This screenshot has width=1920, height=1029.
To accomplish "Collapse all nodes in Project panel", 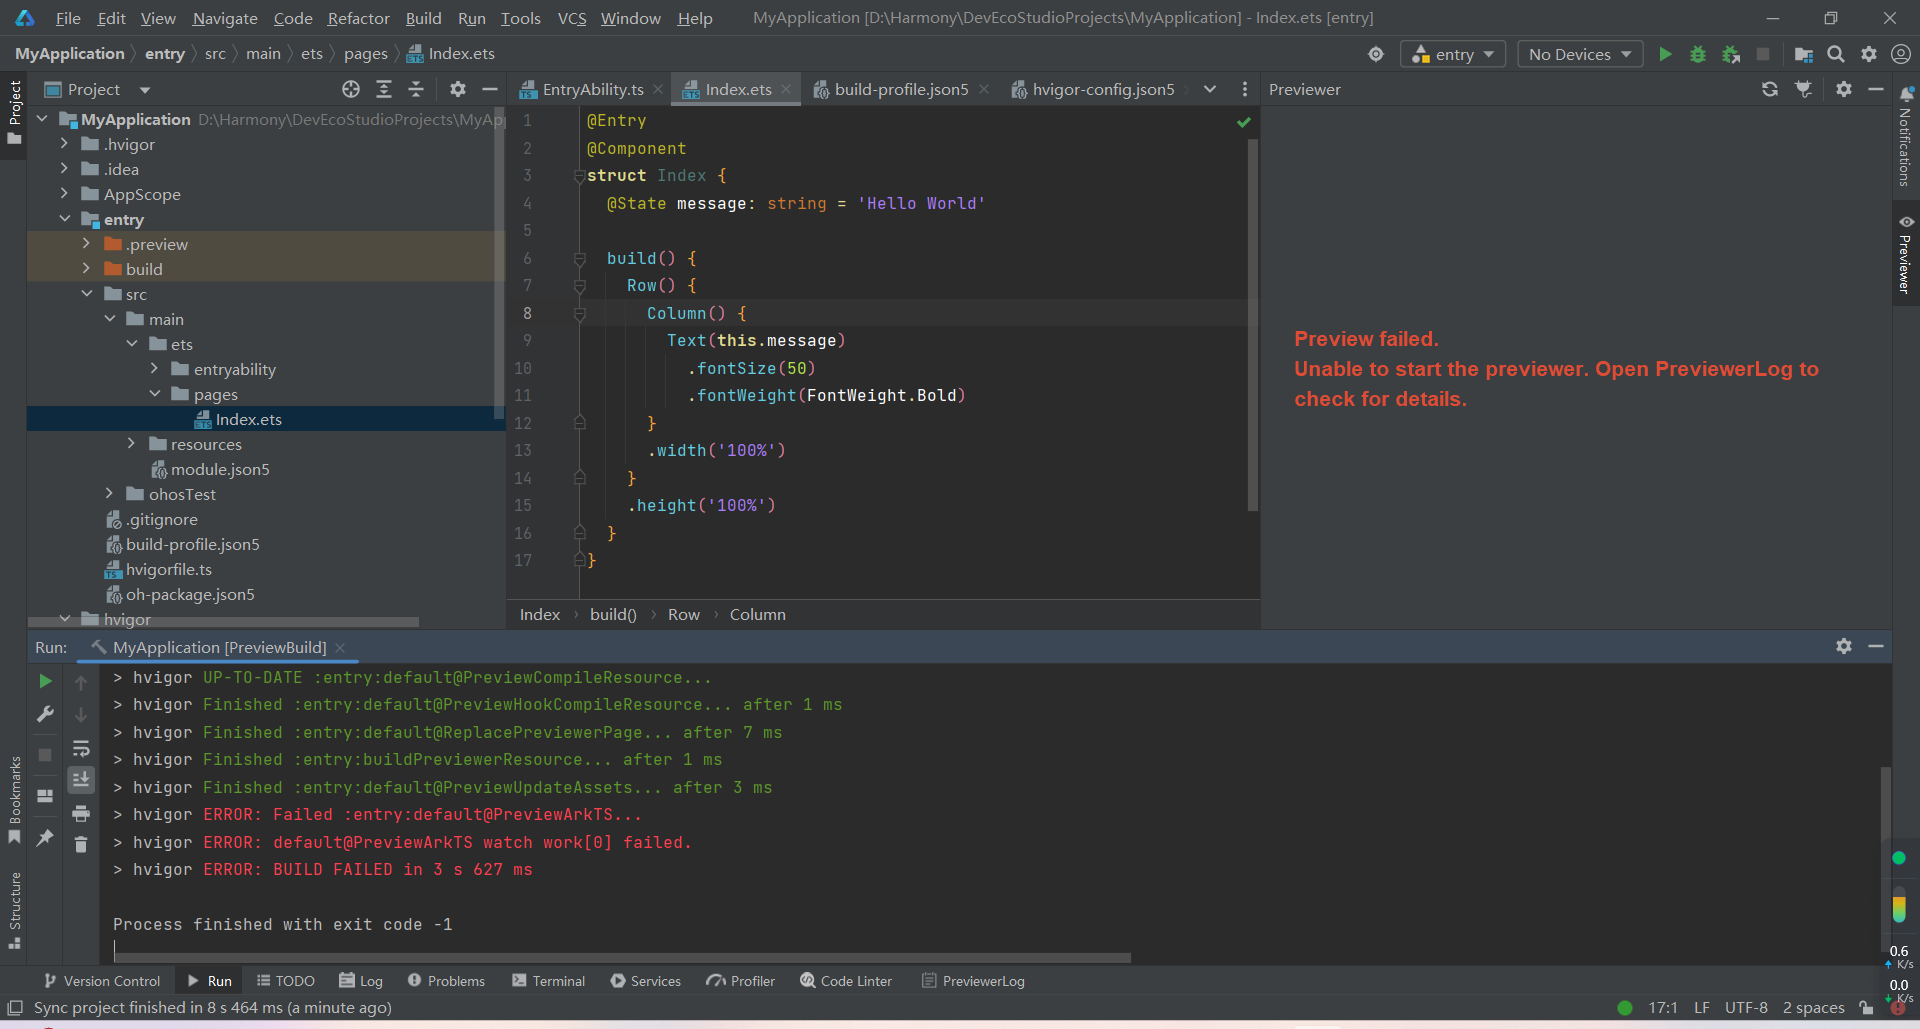I will click(416, 89).
